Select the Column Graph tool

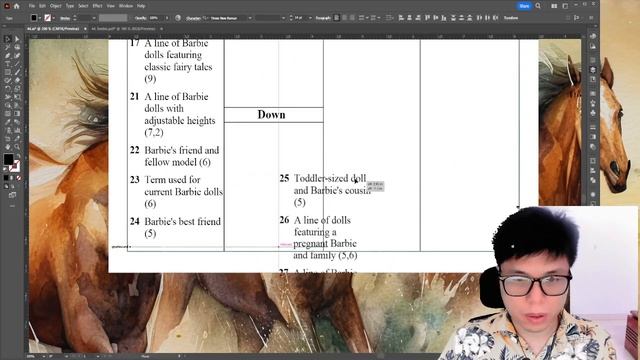[17, 130]
